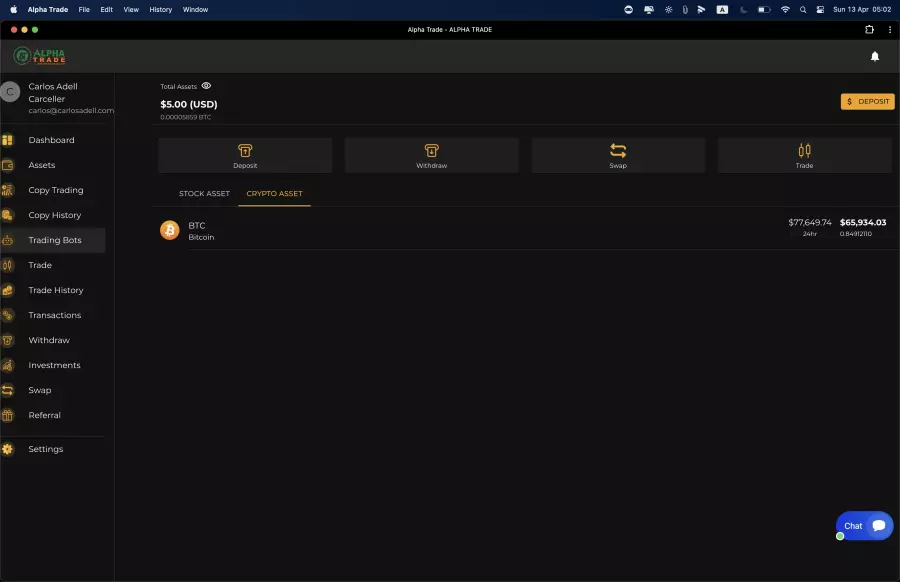The height and width of the screenshot is (582, 900).
Task: Open the Edit menu
Action: point(106,10)
